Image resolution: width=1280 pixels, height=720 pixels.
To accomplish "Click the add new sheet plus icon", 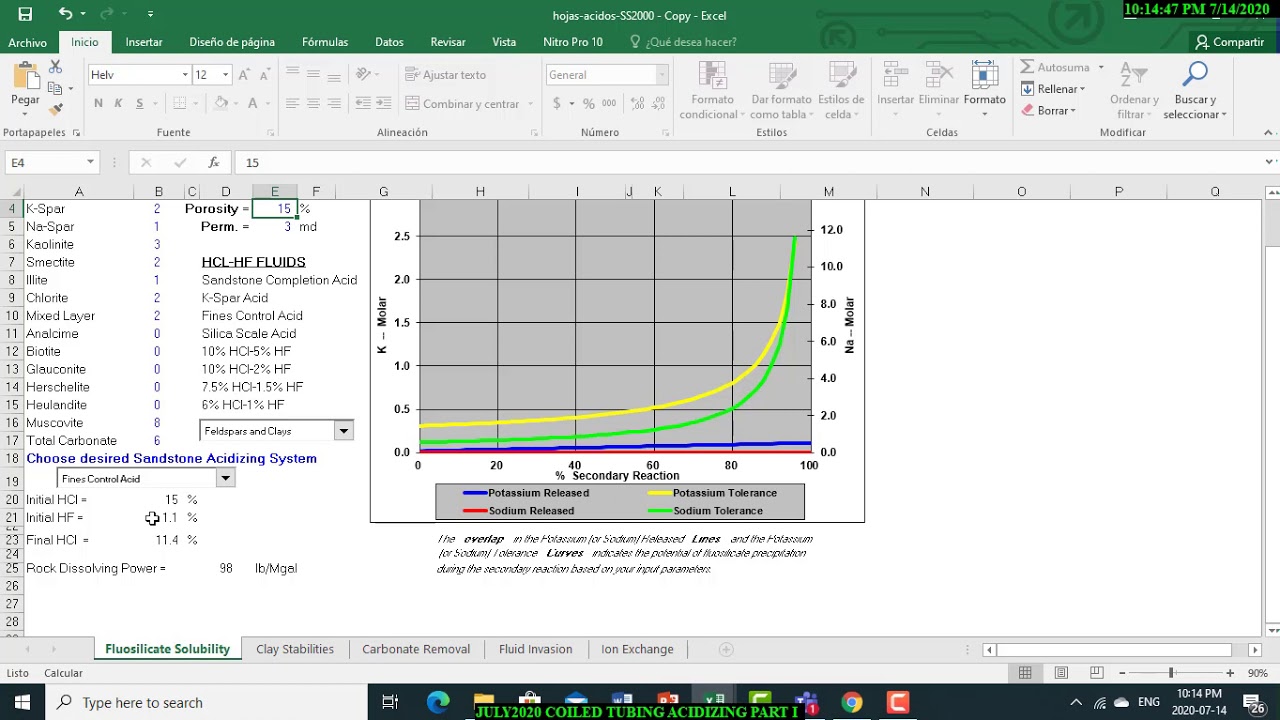I will [726, 649].
